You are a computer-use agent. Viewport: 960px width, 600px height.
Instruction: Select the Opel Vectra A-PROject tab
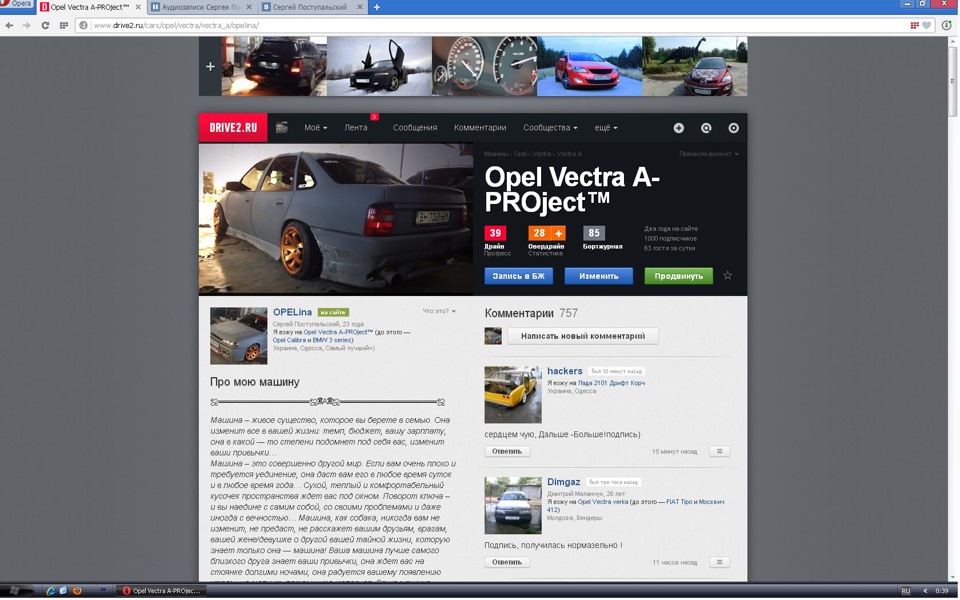(89, 7)
